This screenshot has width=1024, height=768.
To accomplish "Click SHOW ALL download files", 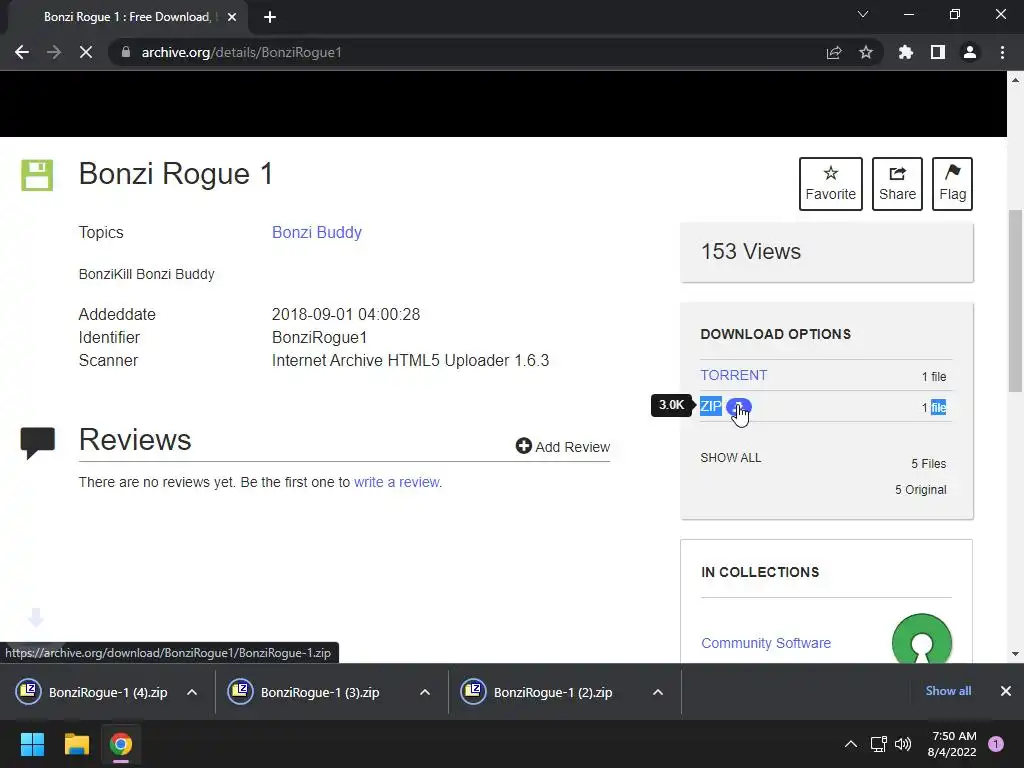I will (x=731, y=458).
